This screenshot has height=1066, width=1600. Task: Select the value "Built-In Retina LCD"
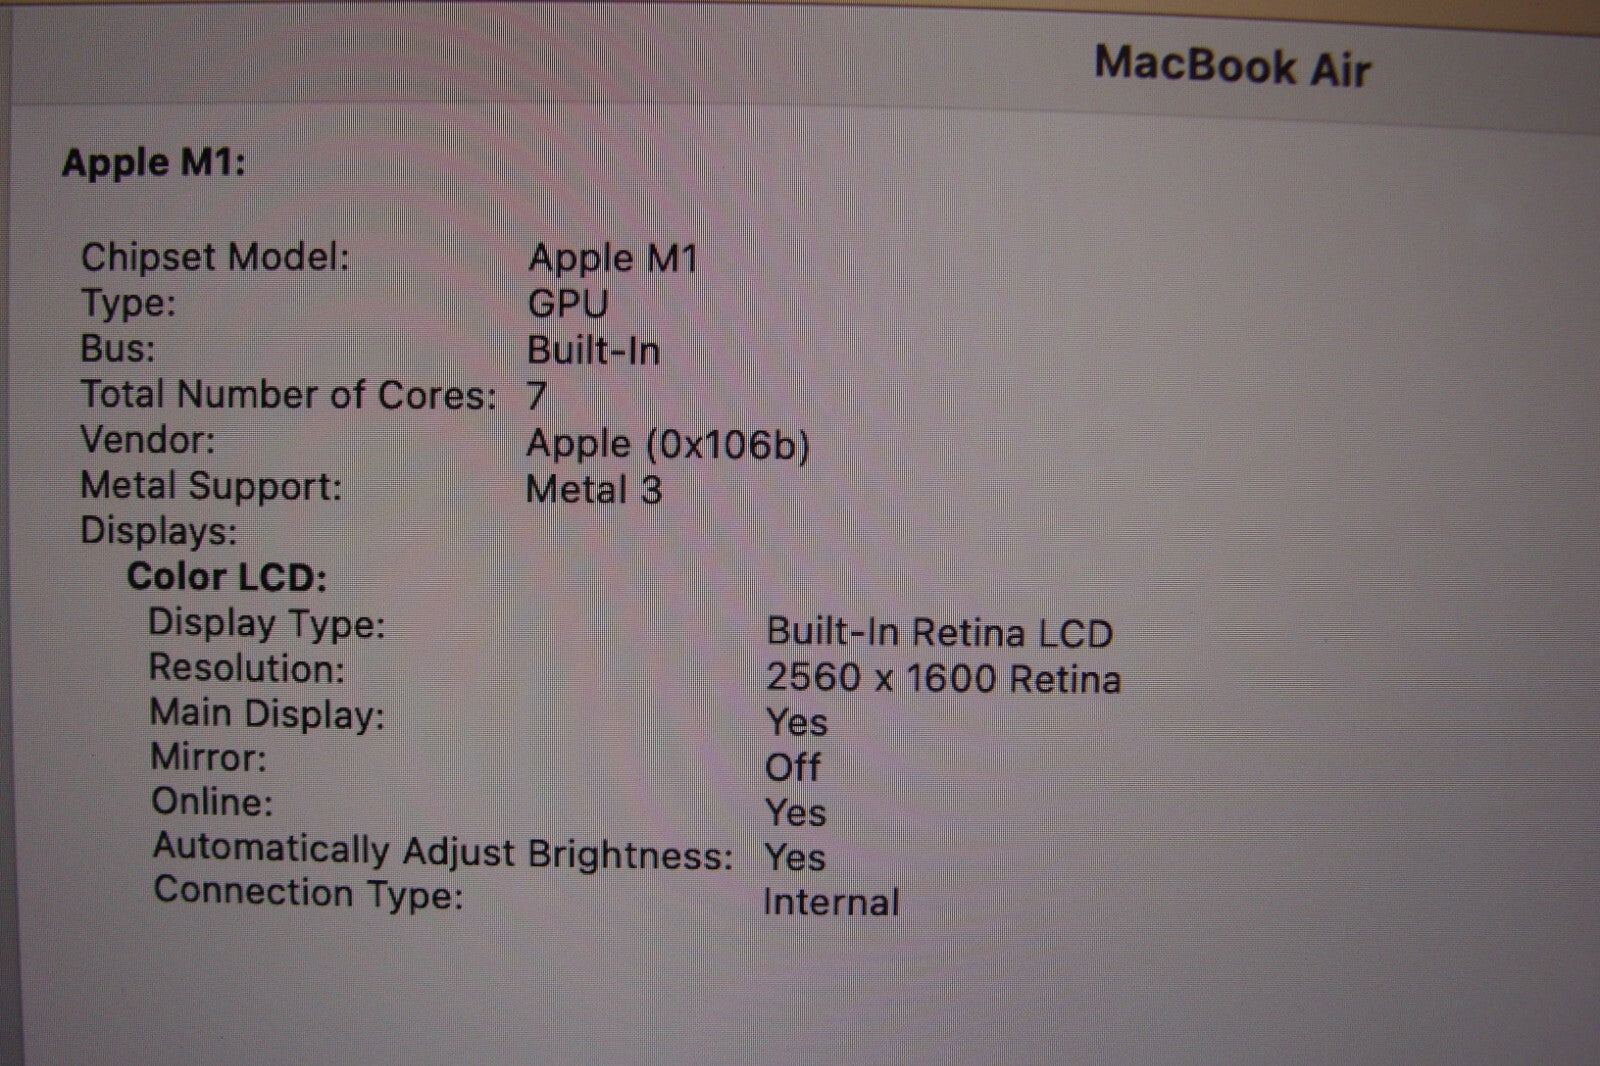(940, 632)
